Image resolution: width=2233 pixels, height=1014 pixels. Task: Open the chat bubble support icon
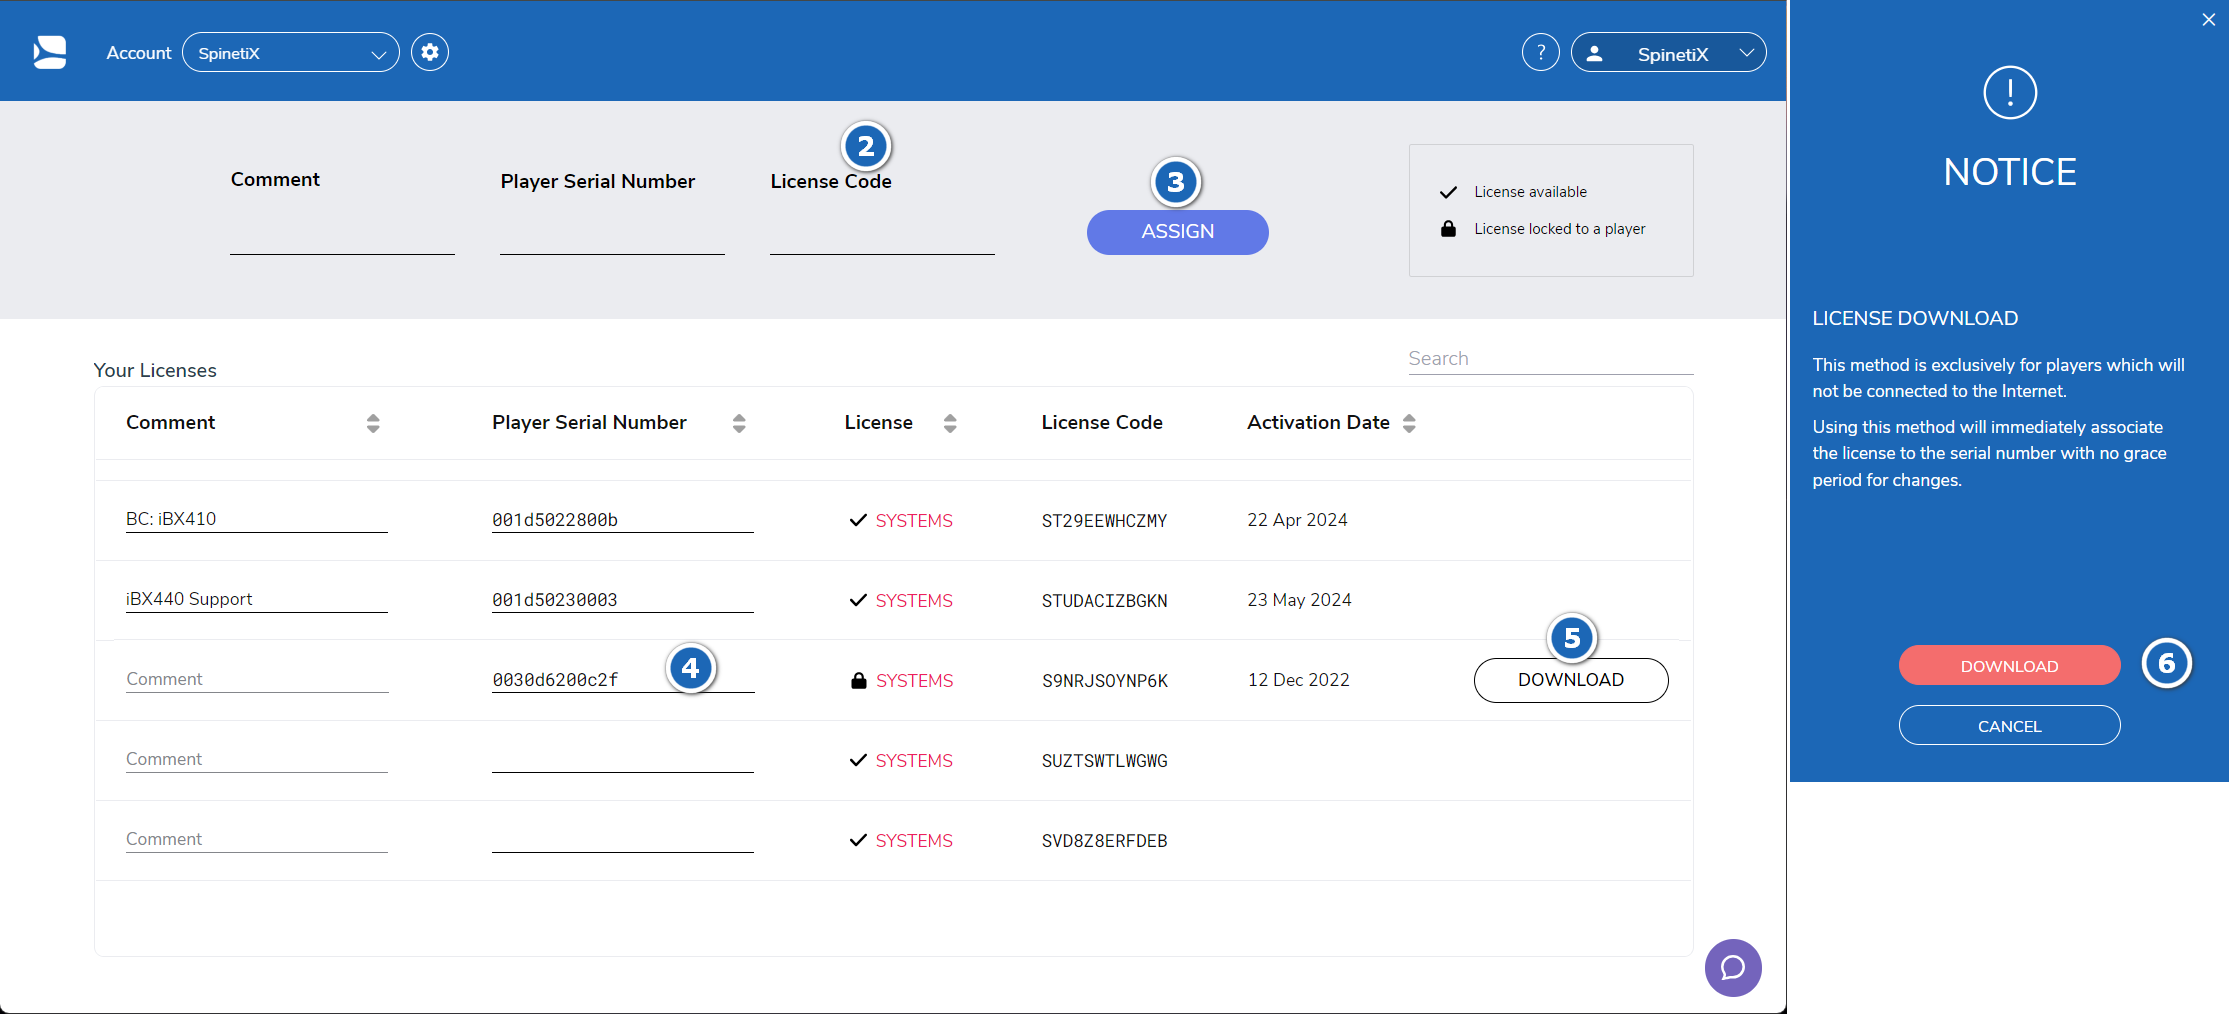tap(1733, 967)
